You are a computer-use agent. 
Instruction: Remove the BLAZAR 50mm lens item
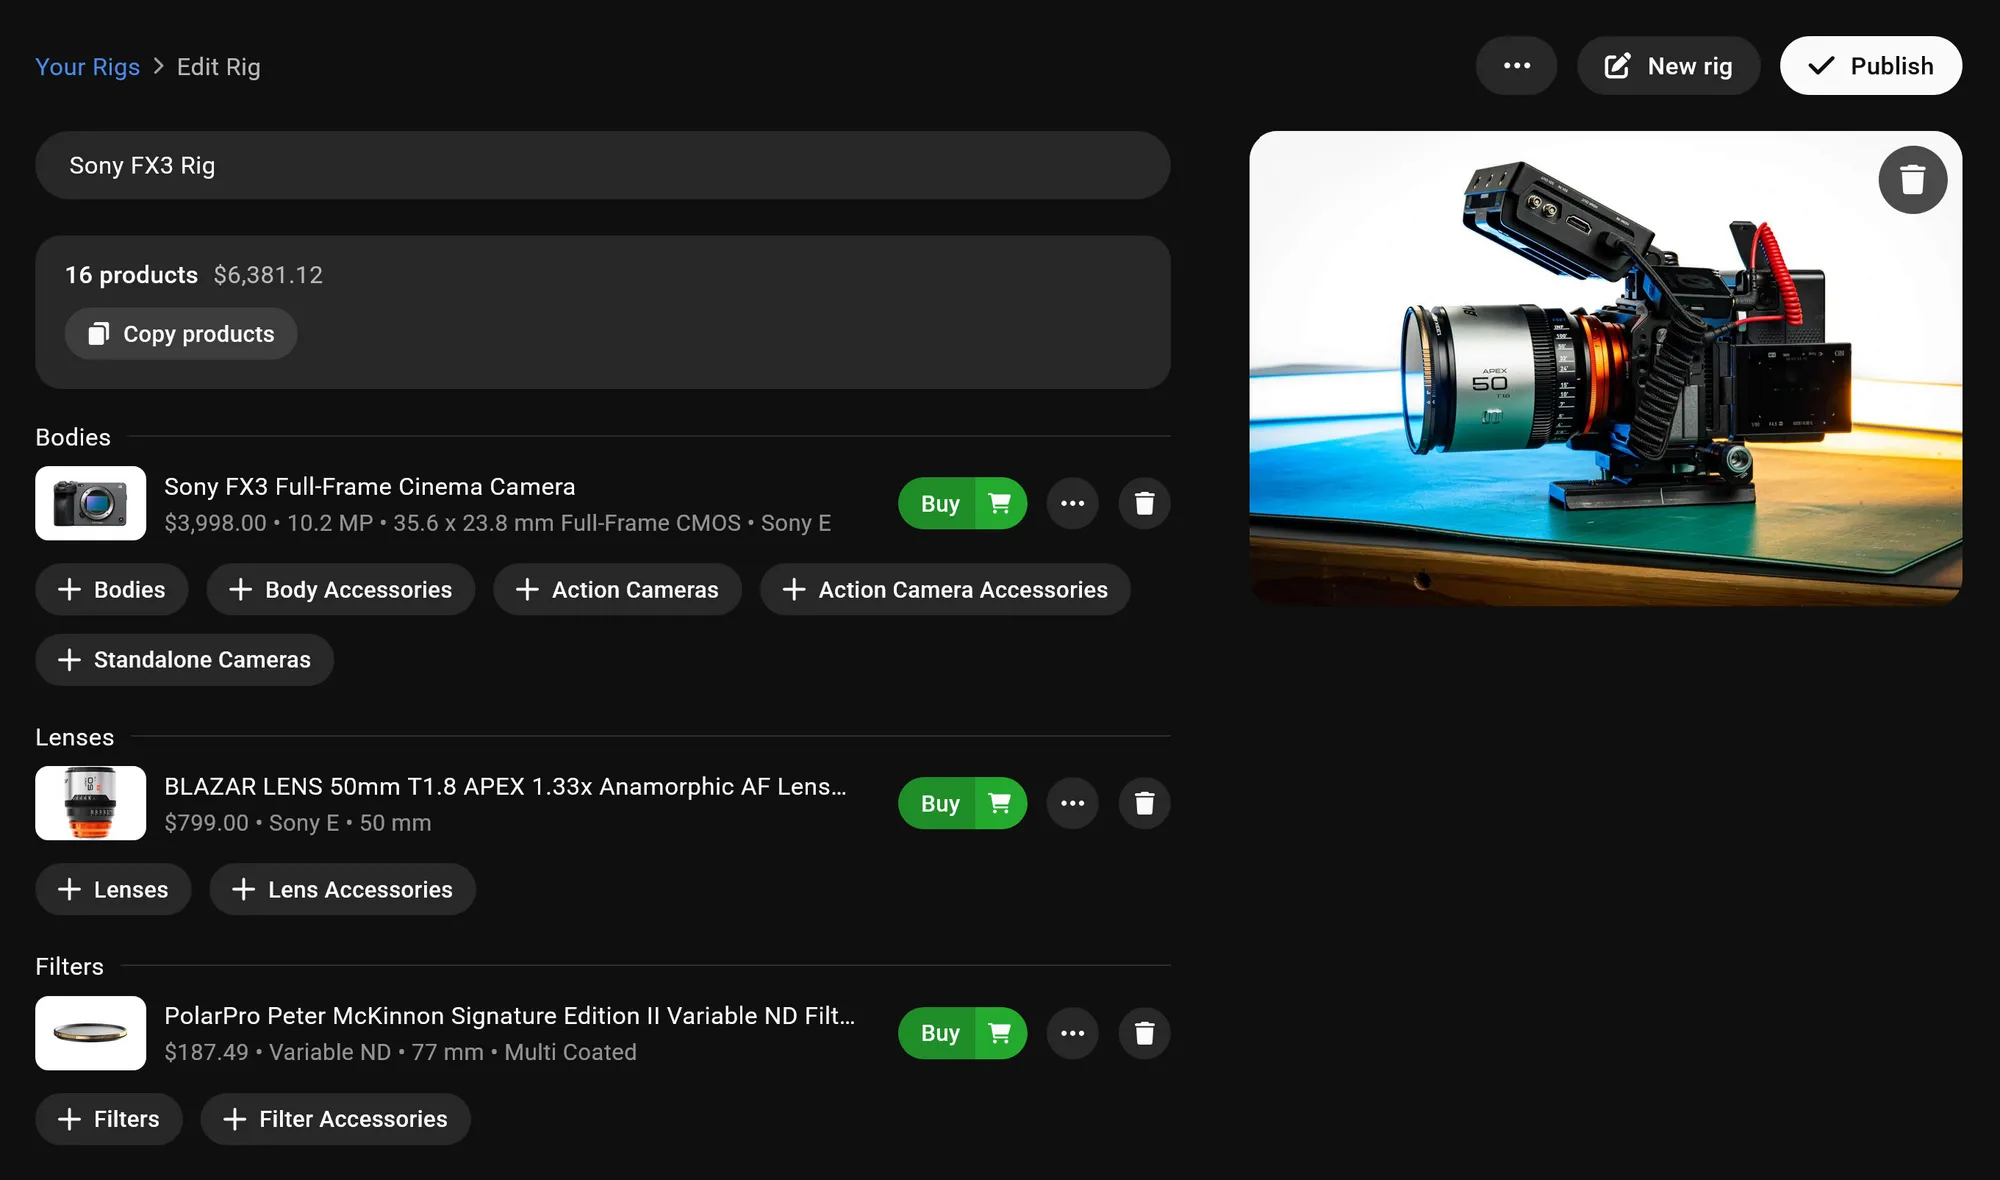coord(1144,803)
